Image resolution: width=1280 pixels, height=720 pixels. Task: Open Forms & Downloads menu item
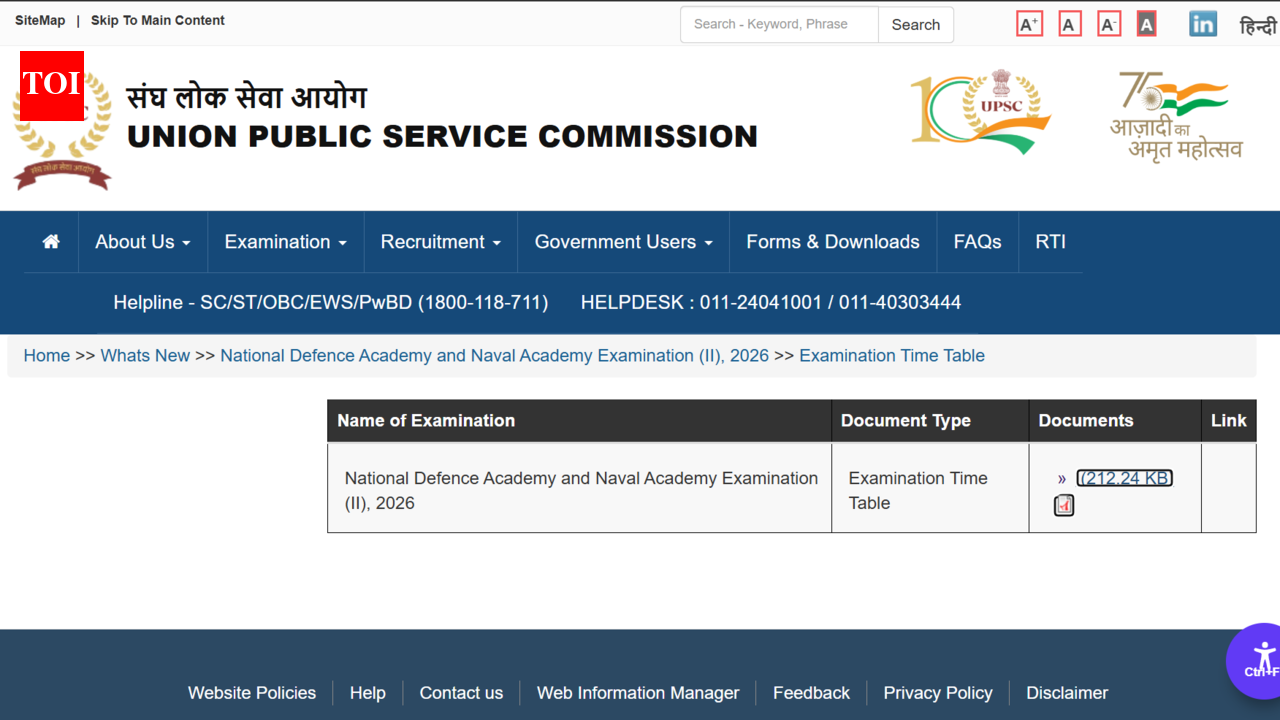833,242
